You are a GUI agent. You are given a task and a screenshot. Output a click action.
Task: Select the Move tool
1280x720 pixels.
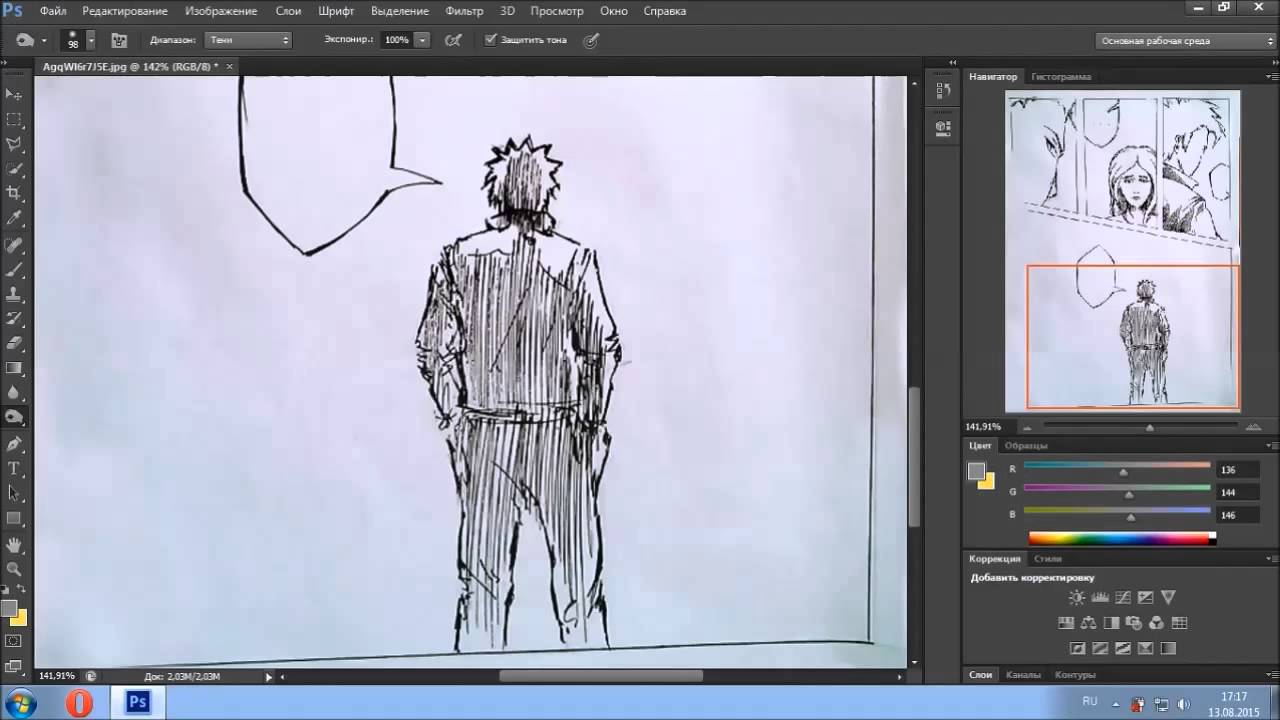point(14,94)
